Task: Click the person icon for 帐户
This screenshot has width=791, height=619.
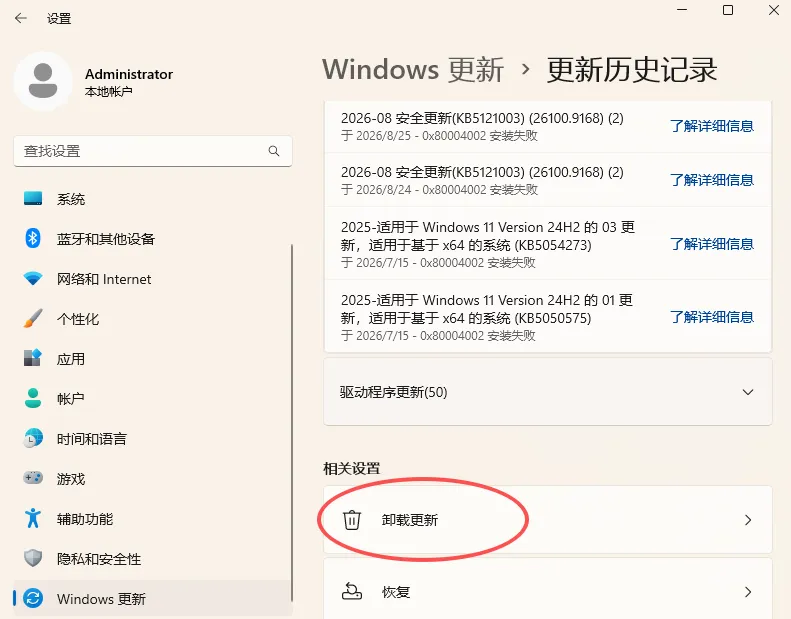Action: pyautogui.click(x=33, y=398)
